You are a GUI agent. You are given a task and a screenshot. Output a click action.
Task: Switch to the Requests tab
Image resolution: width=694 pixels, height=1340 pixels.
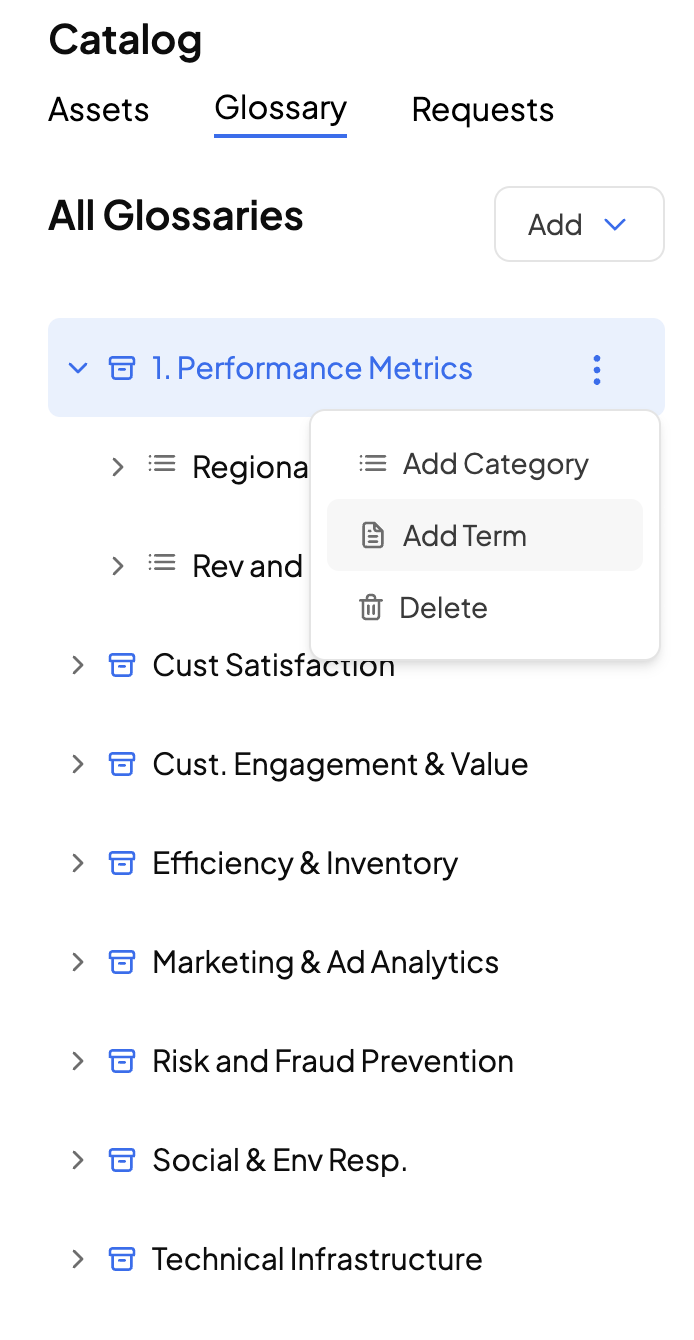tap(483, 109)
